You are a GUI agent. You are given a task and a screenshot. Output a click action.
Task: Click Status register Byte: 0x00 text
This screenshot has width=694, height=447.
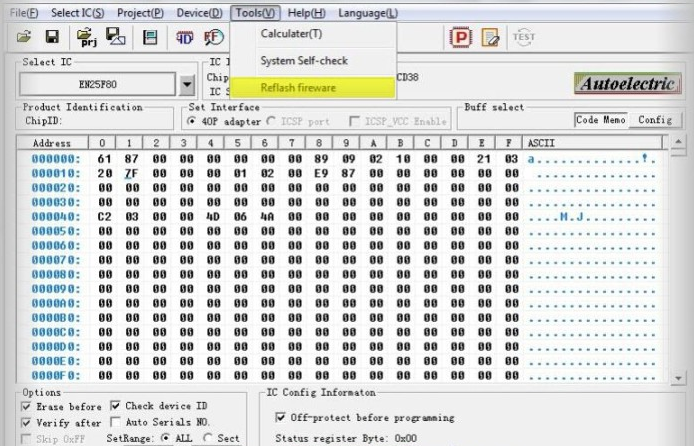tap(346, 438)
